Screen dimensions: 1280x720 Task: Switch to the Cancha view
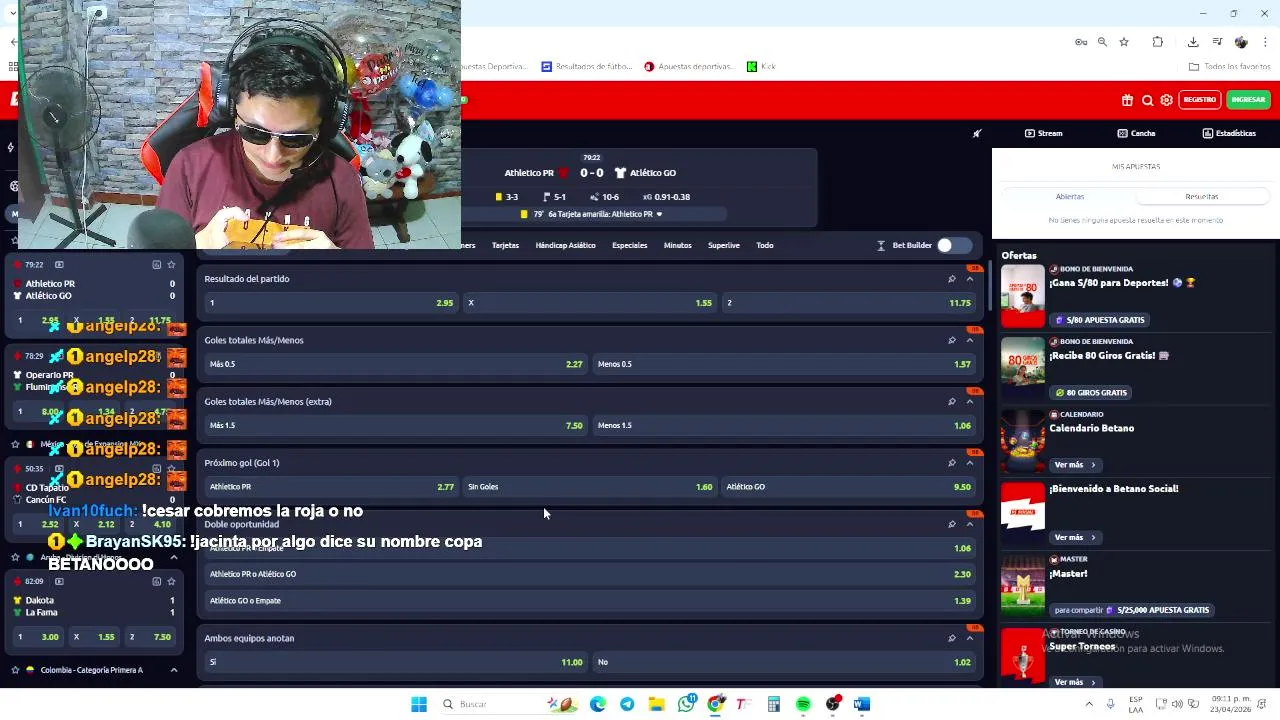[1136, 133]
